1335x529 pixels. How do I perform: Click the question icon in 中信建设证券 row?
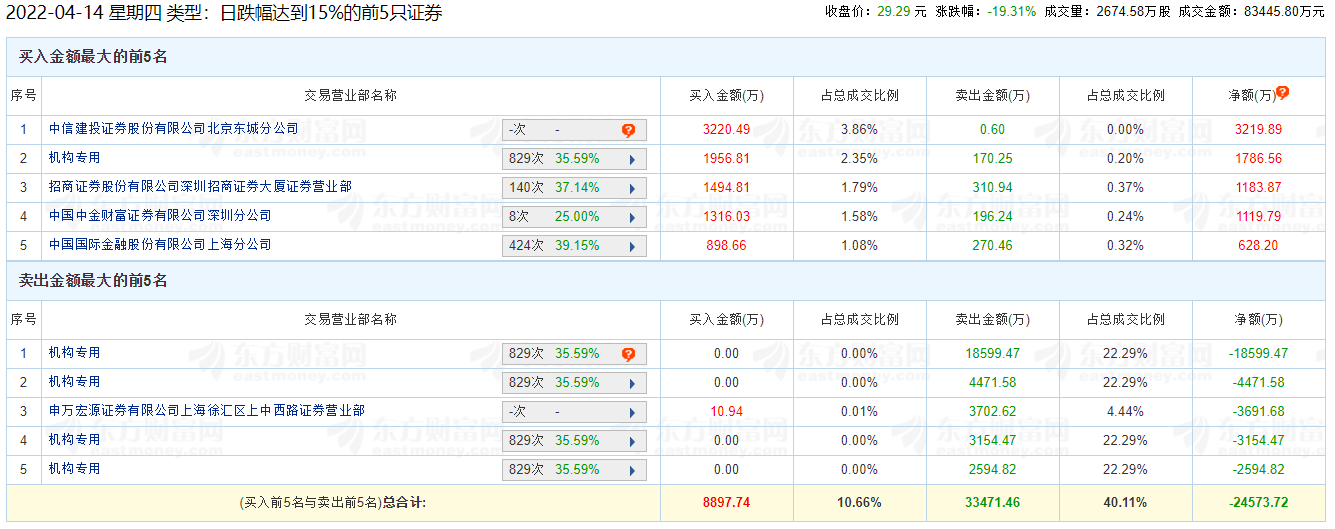click(x=628, y=130)
